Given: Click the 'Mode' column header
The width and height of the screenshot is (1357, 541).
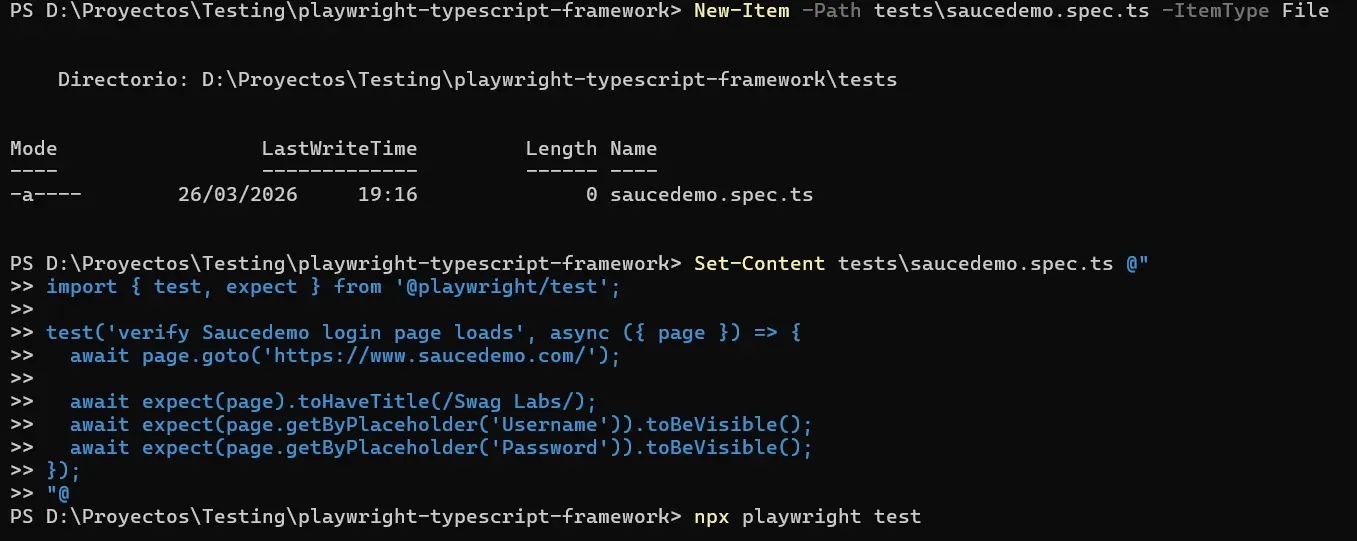Looking at the screenshot, I should [34, 149].
